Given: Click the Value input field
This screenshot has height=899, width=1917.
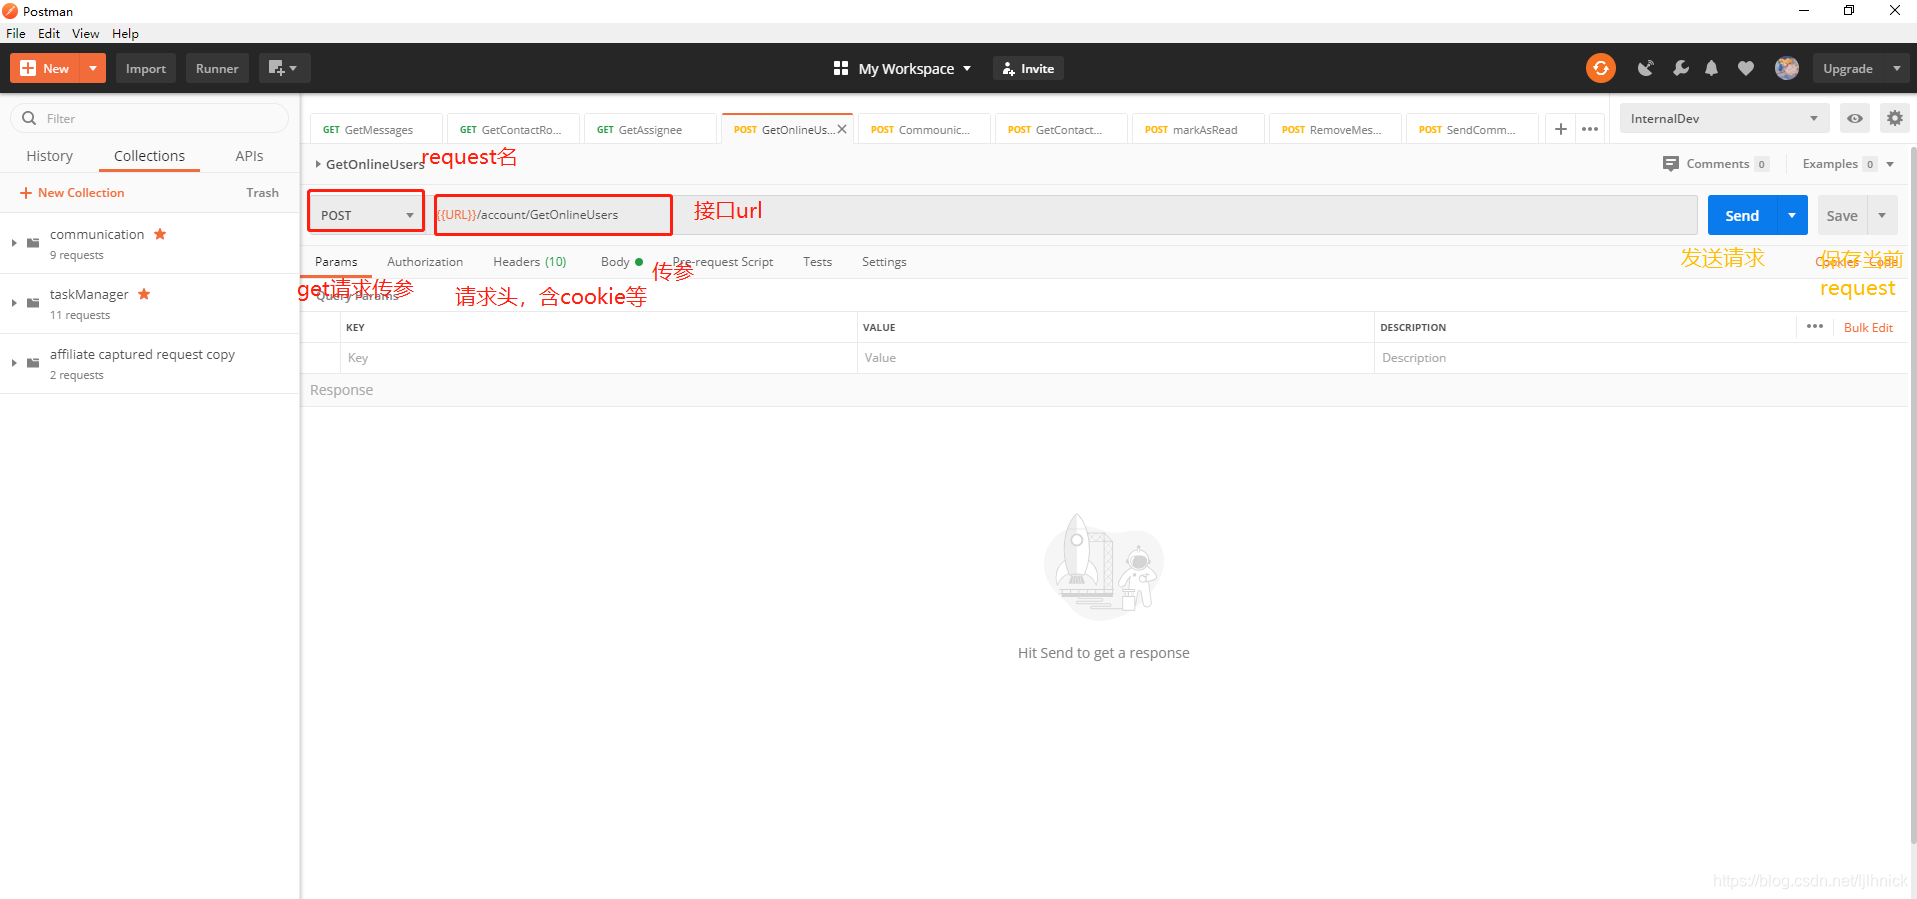Looking at the screenshot, I should pyautogui.click(x=1115, y=358).
